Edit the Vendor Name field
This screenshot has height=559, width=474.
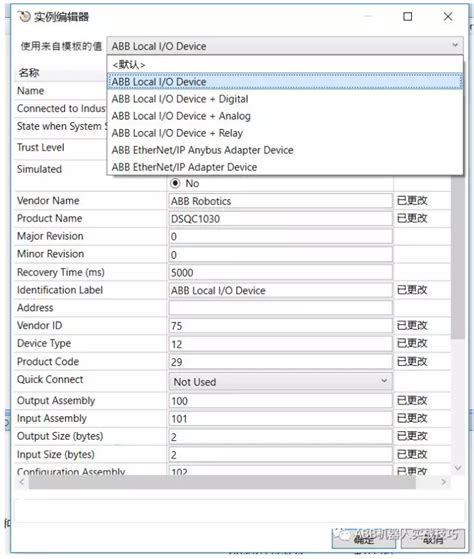pyautogui.click(x=280, y=201)
